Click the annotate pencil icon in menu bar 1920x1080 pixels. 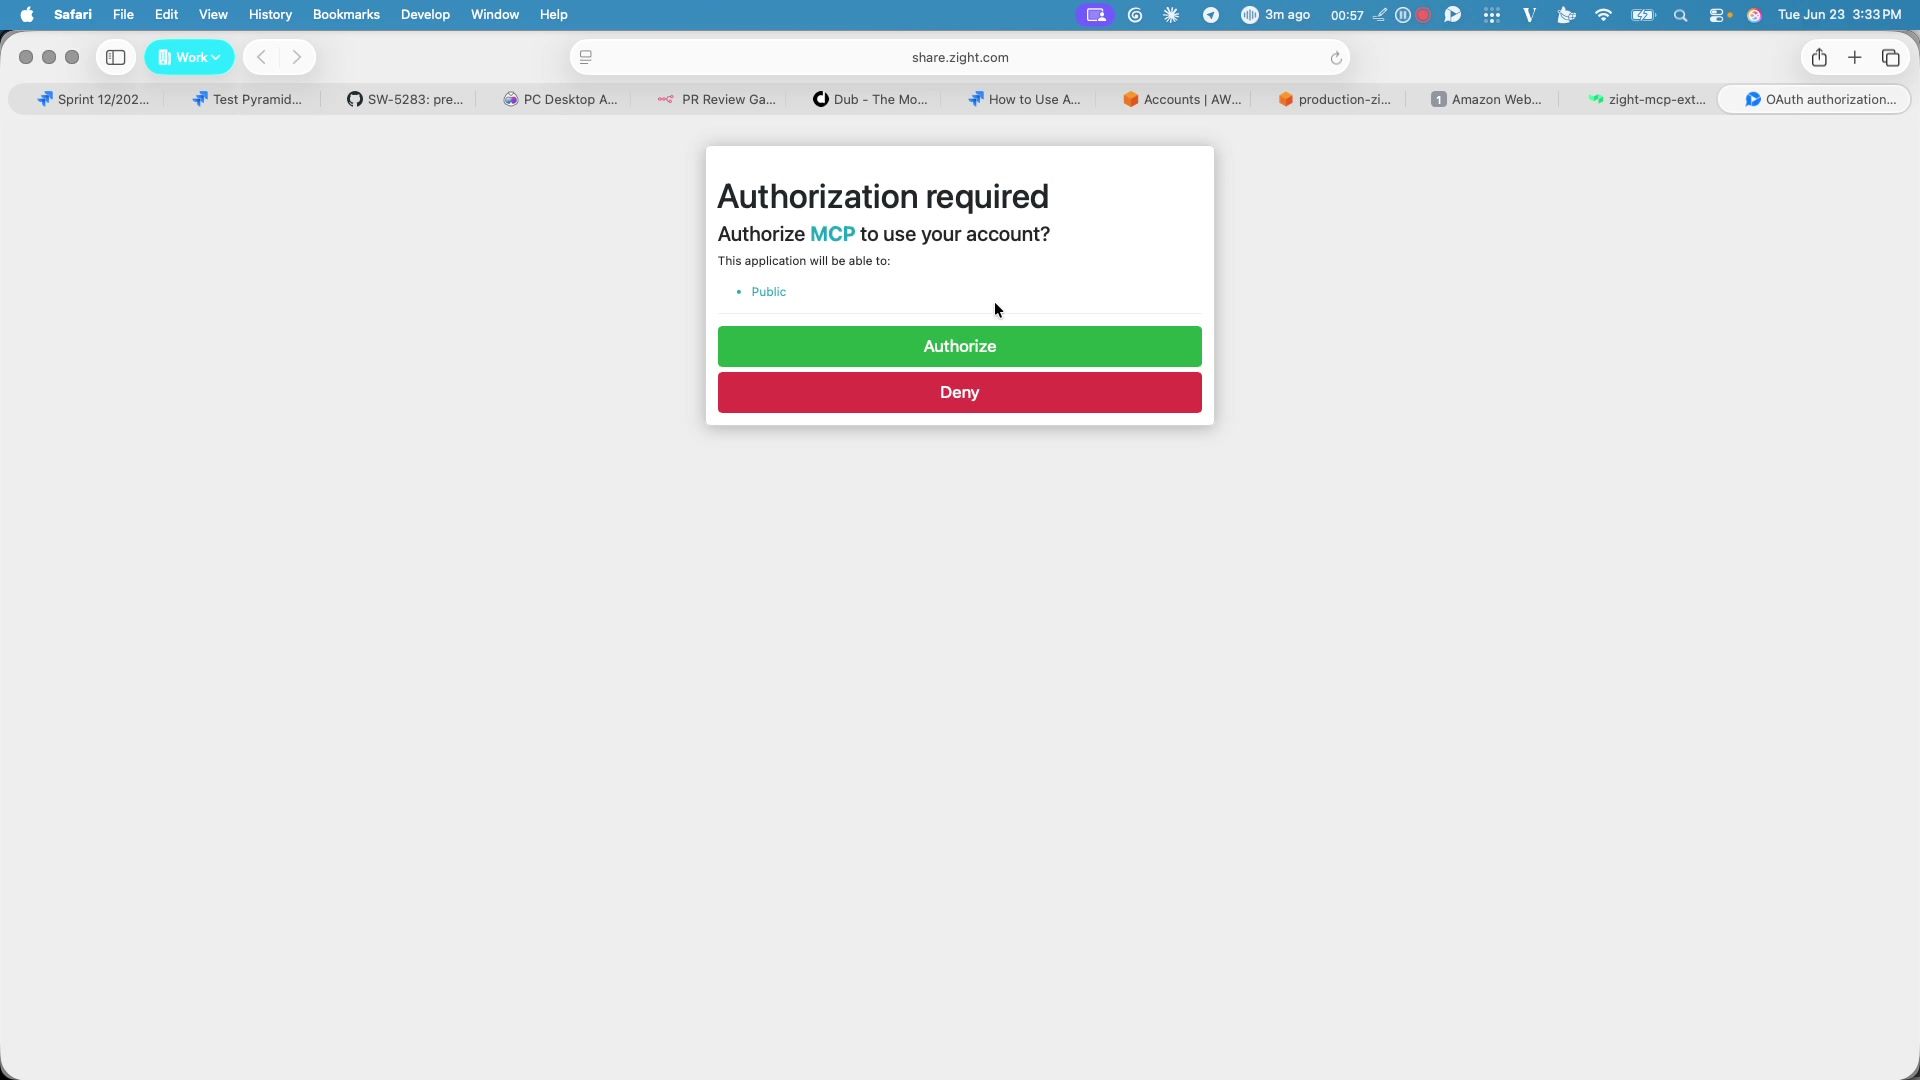tap(1380, 15)
